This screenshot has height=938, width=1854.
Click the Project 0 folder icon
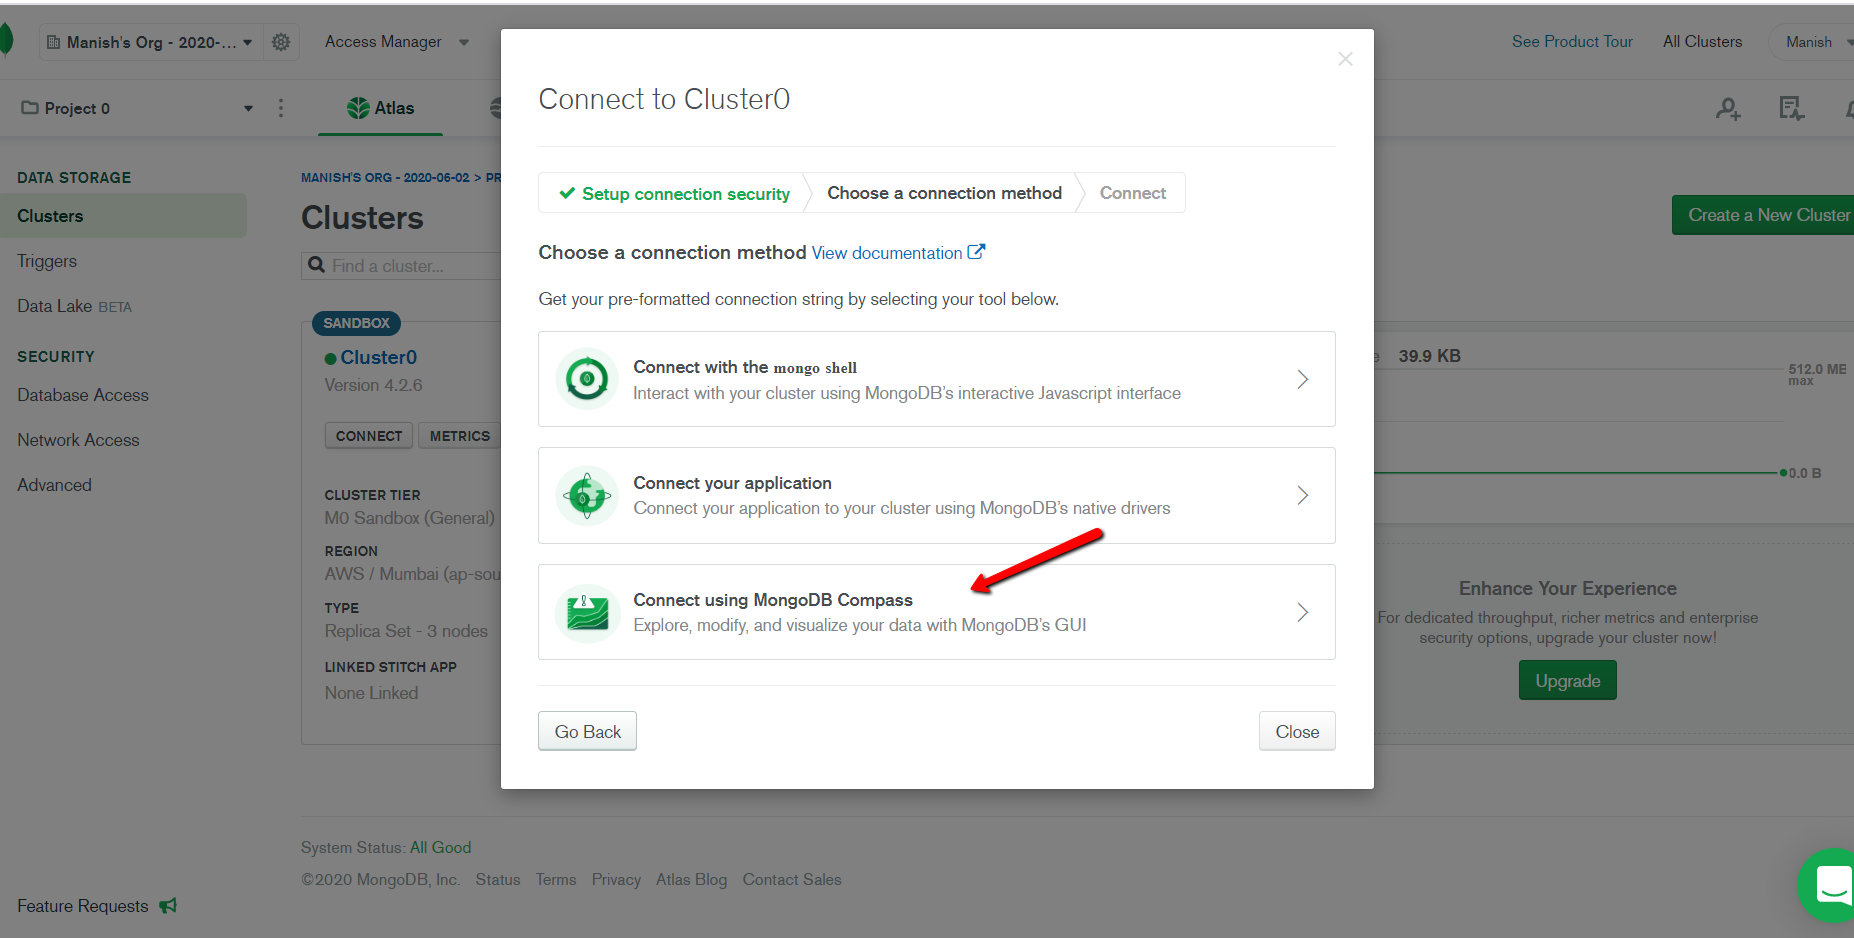(x=30, y=107)
